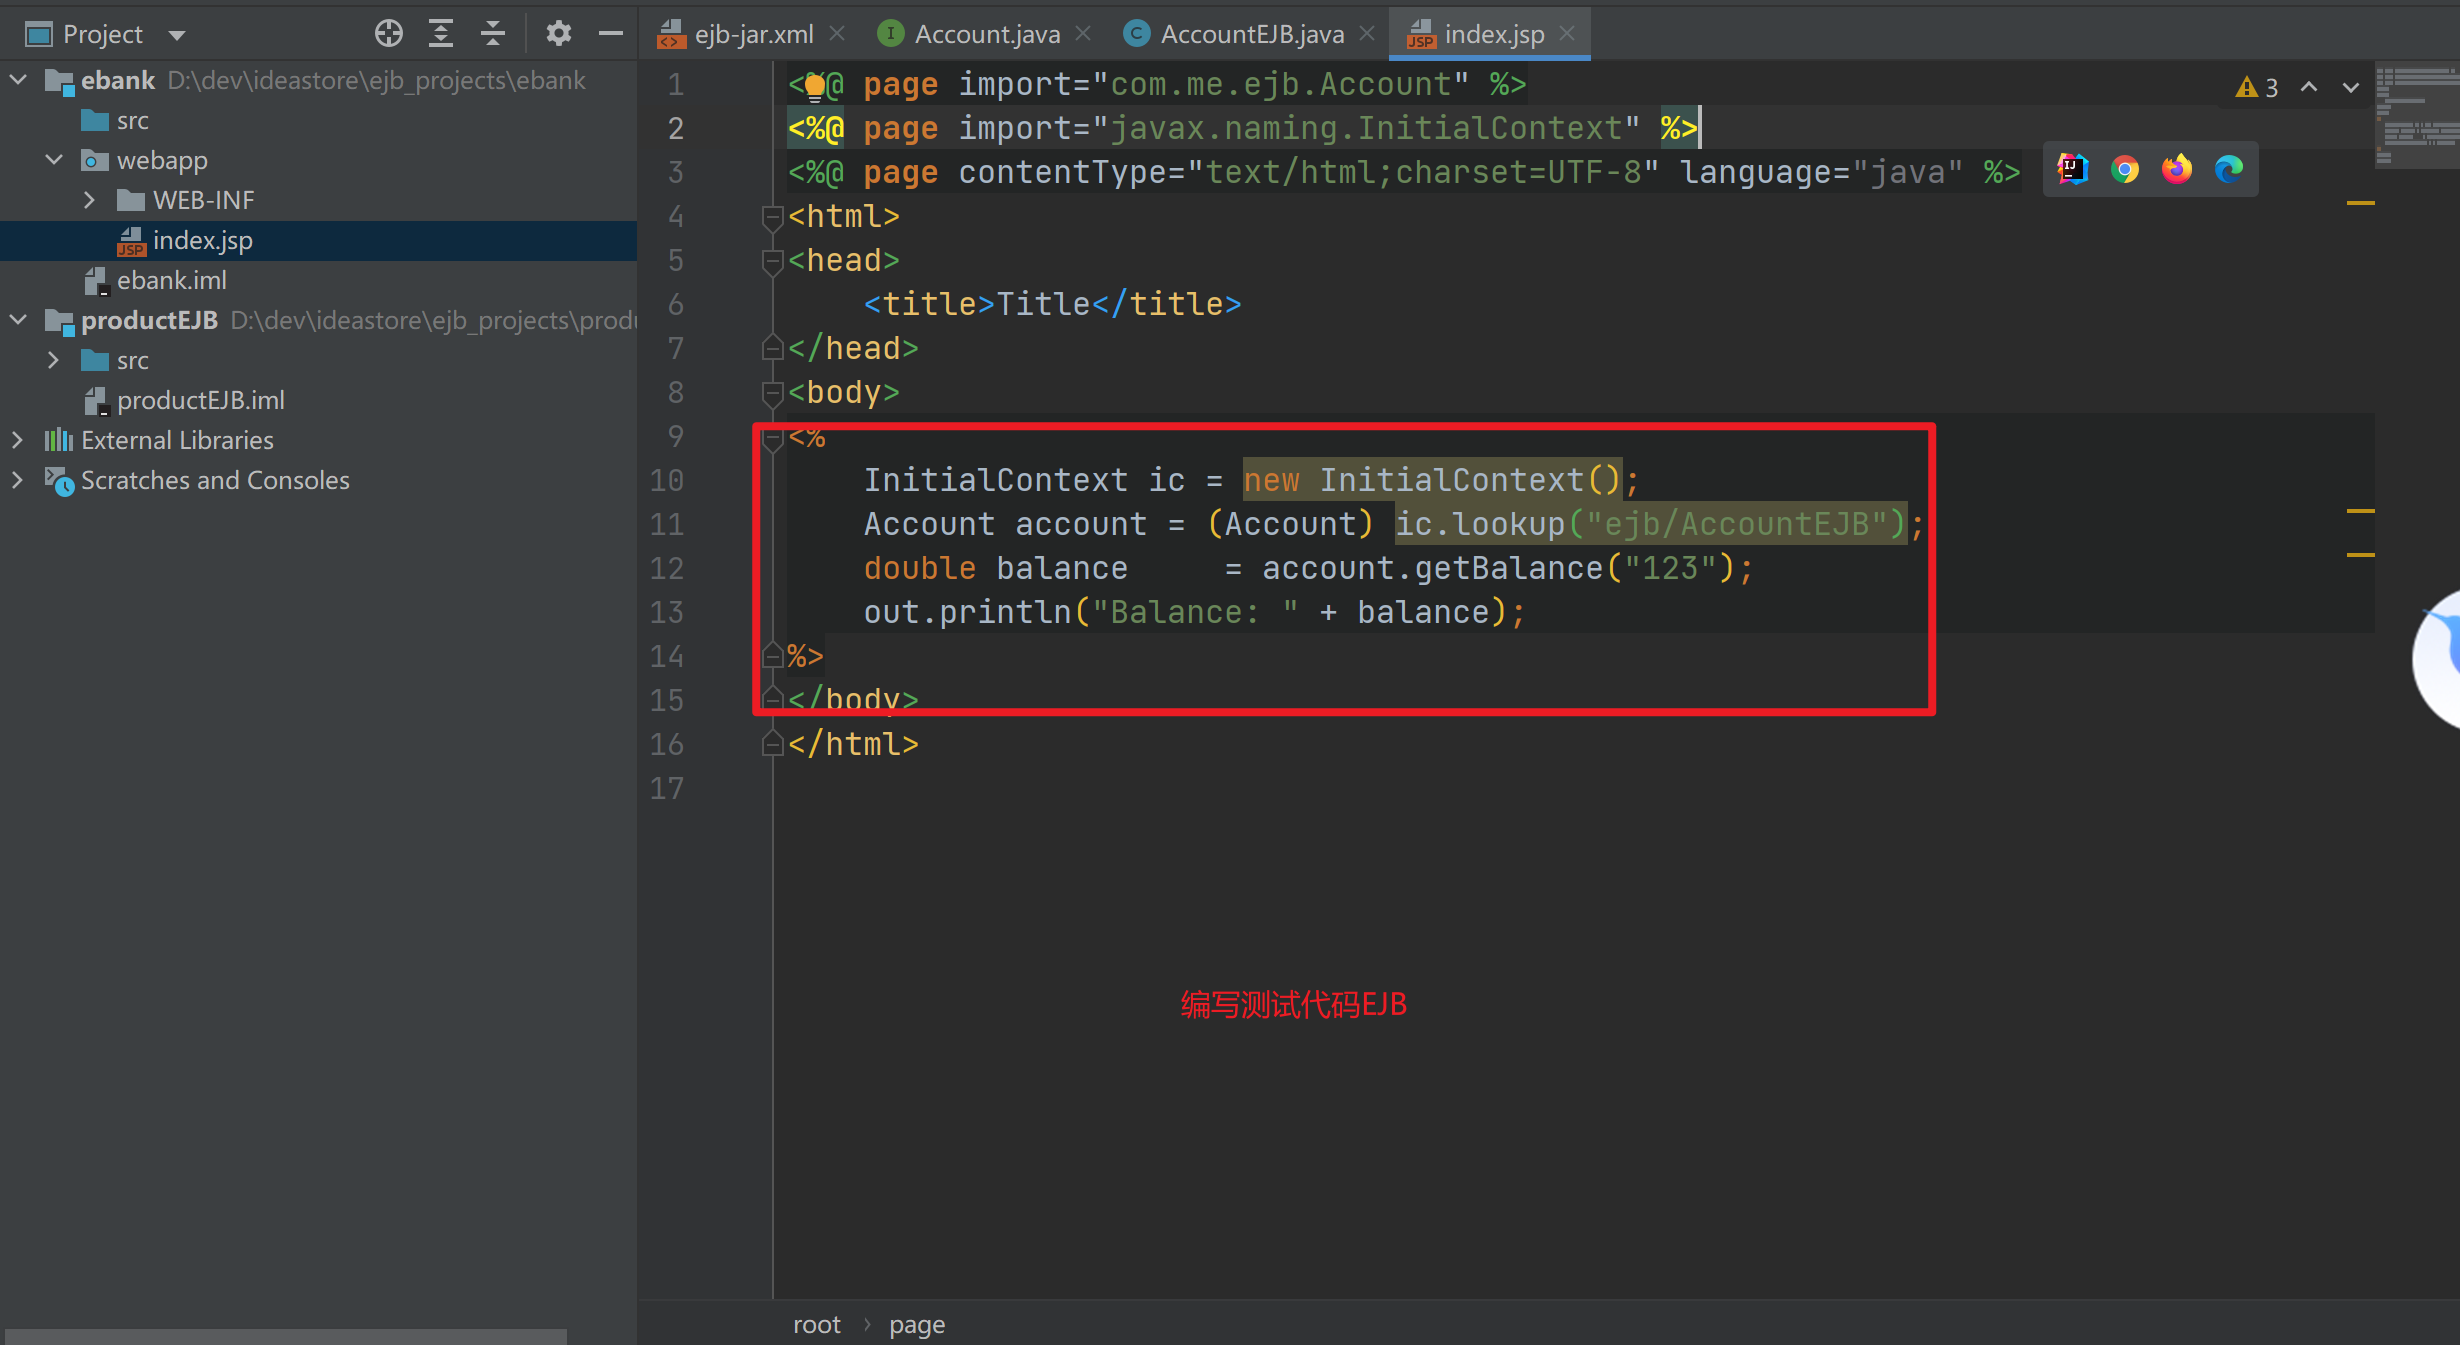Click the Expand All icon in Project panel
Viewport: 2460px width, 1345px height.
point(441,34)
